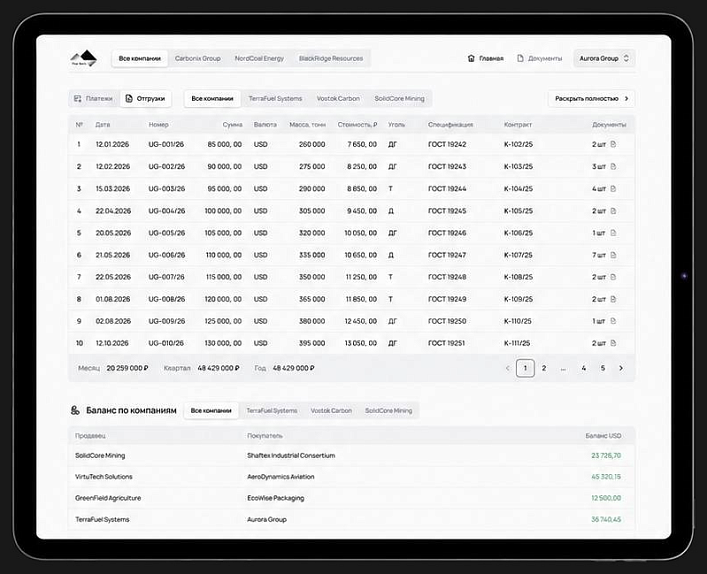707x574 pixels.
Task: Go to previous page arrow
Action: coord(507,368)
